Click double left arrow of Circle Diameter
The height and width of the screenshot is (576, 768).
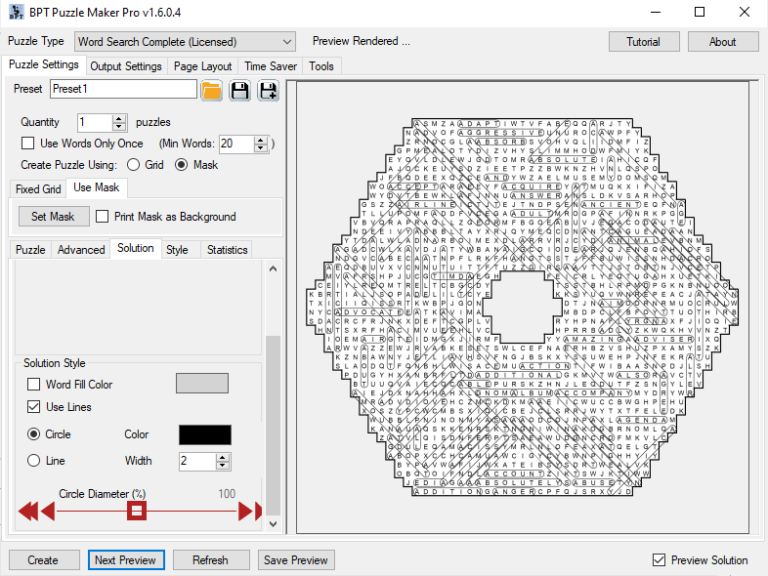[x=28, y=512]
